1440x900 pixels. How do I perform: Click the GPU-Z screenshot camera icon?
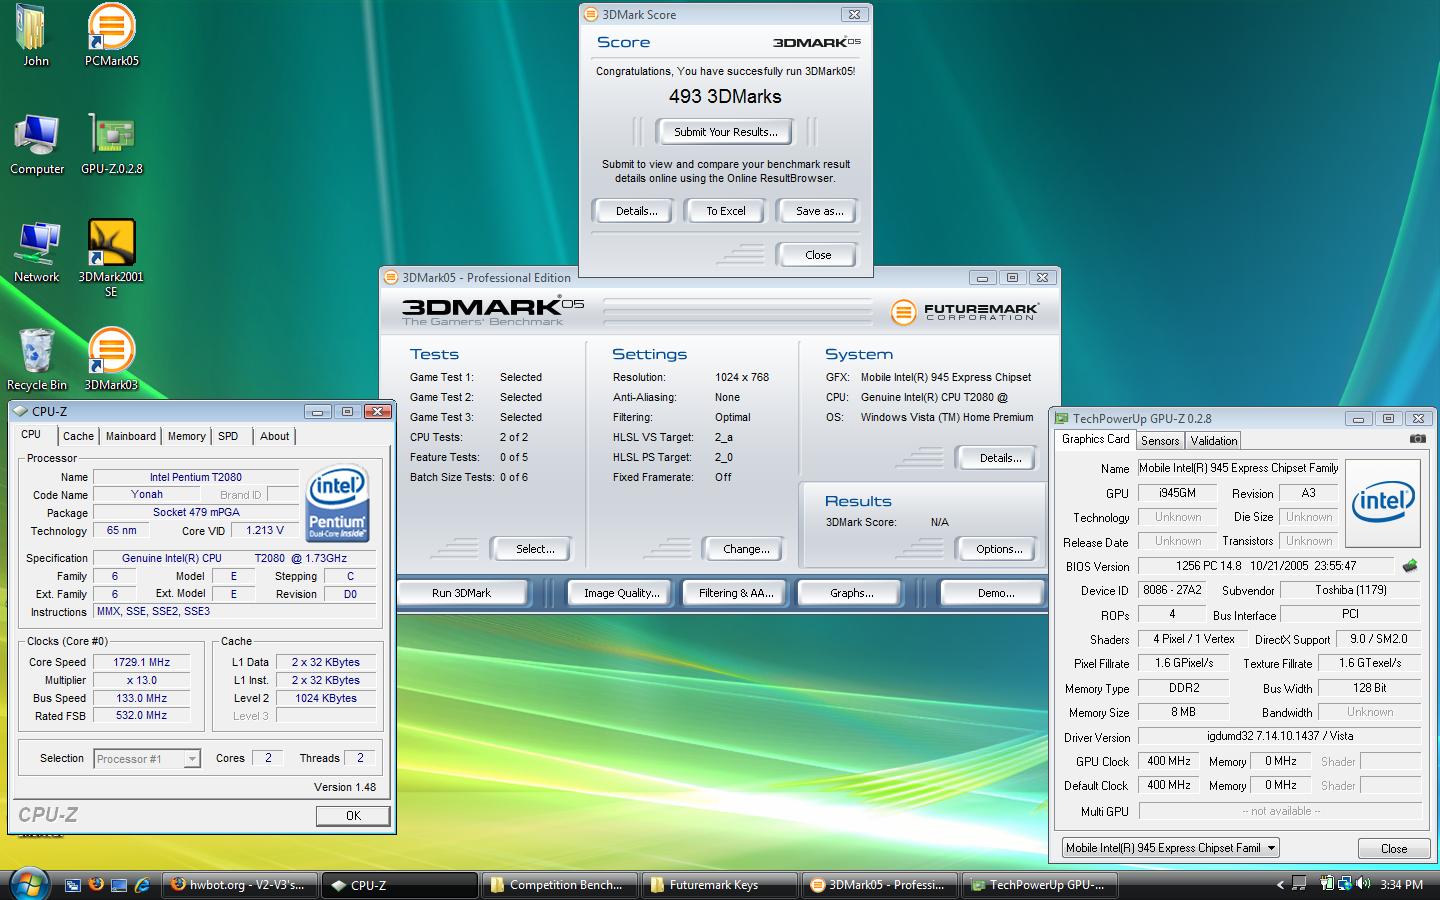1418,439
